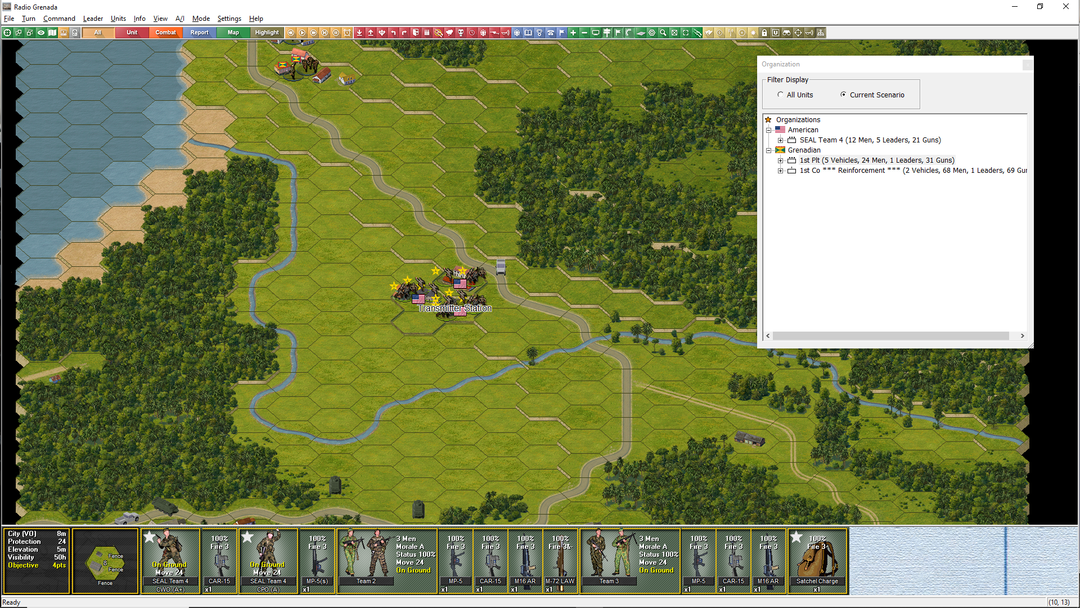
Task: Select SEAL Team 4 CWO leader card
Action: (170, 561)
